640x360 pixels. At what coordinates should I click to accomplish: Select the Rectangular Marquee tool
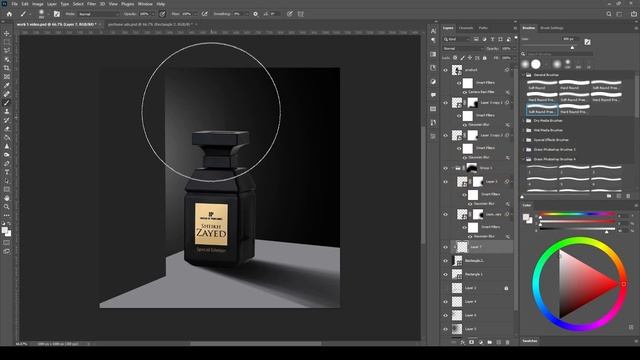(x=7, y=42)
